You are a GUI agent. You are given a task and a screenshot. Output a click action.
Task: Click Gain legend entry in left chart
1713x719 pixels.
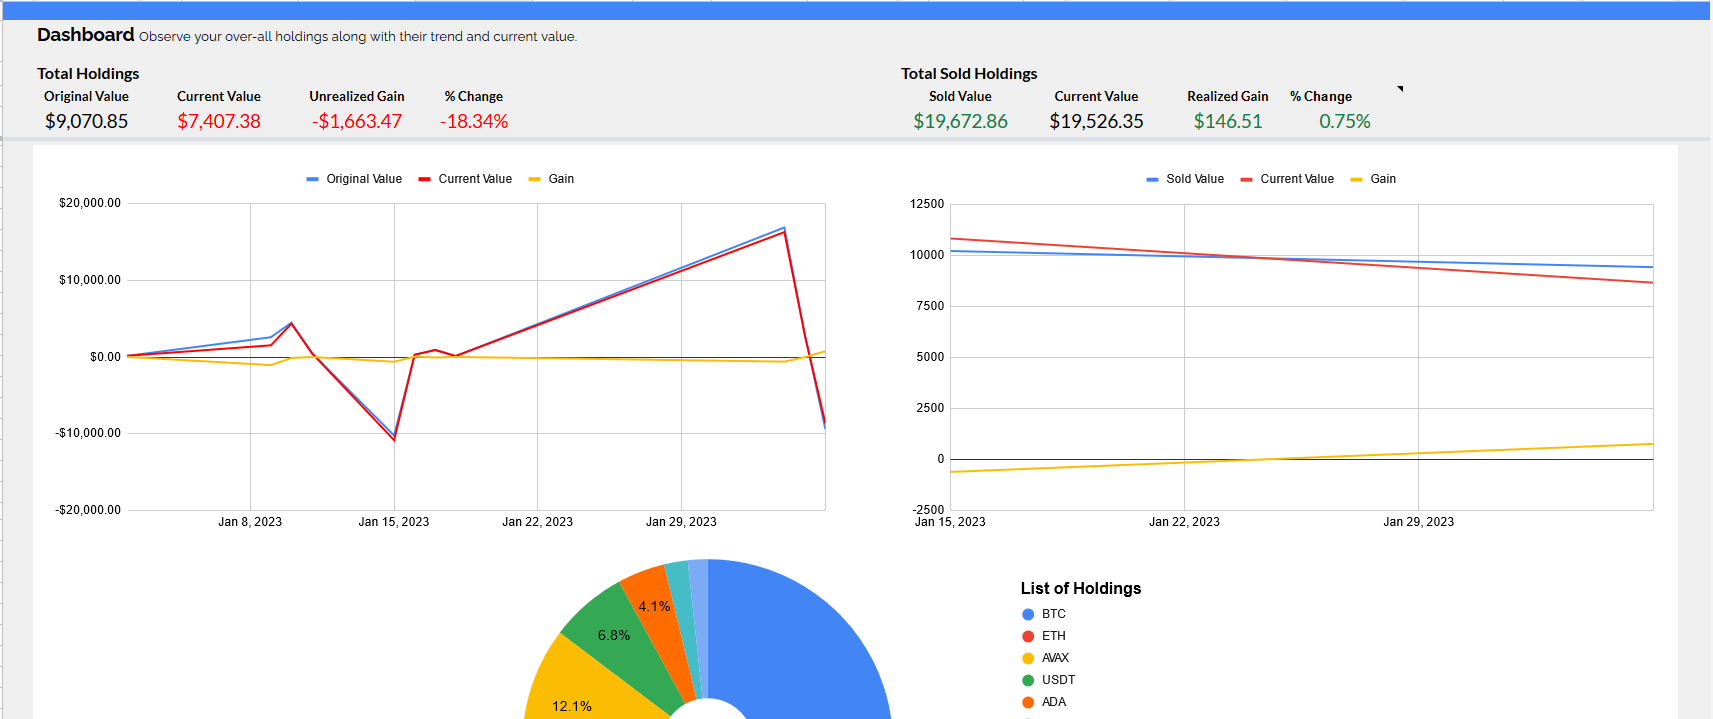pos(551,179)
